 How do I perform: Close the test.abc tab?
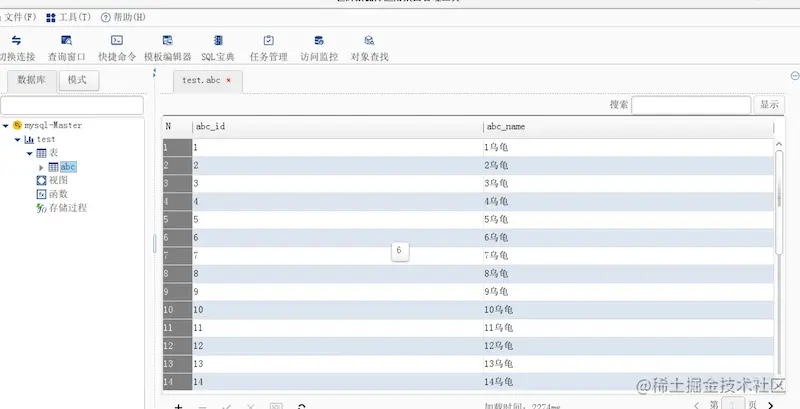pos(229,81)
